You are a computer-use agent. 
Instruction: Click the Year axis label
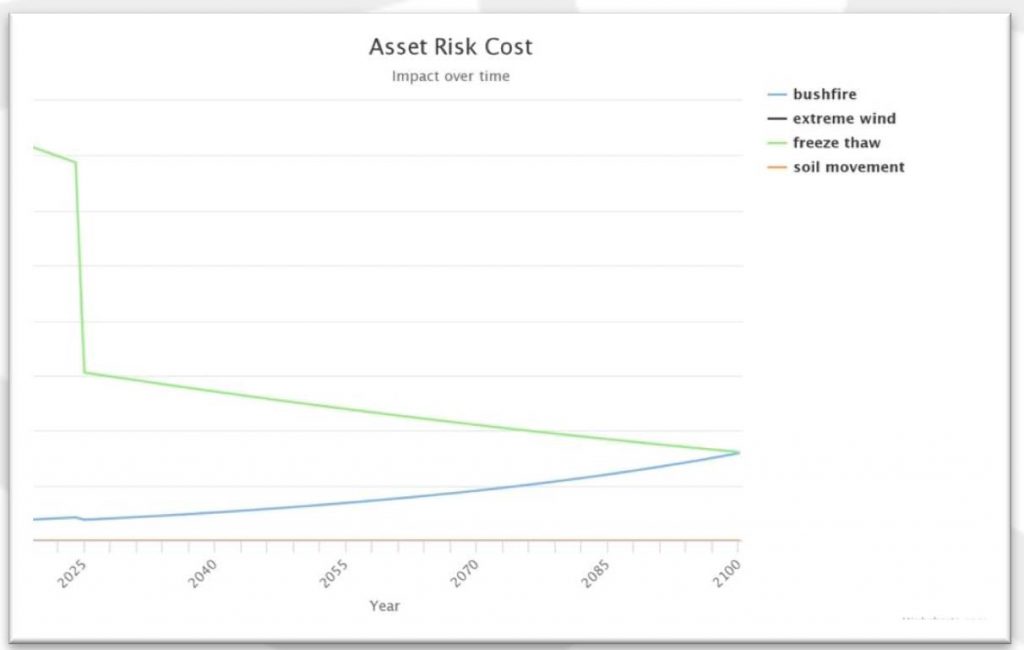click(384, 606)
